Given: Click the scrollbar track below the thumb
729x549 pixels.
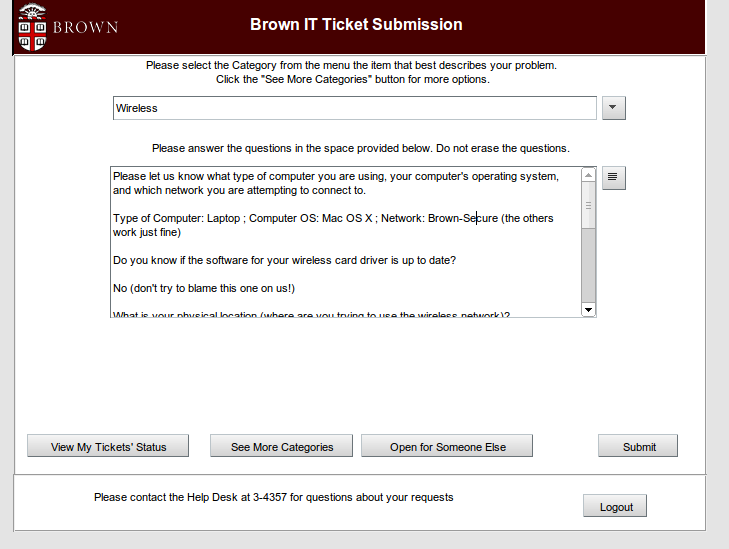Looking at the screenshot, I should [x=588, y=265].
